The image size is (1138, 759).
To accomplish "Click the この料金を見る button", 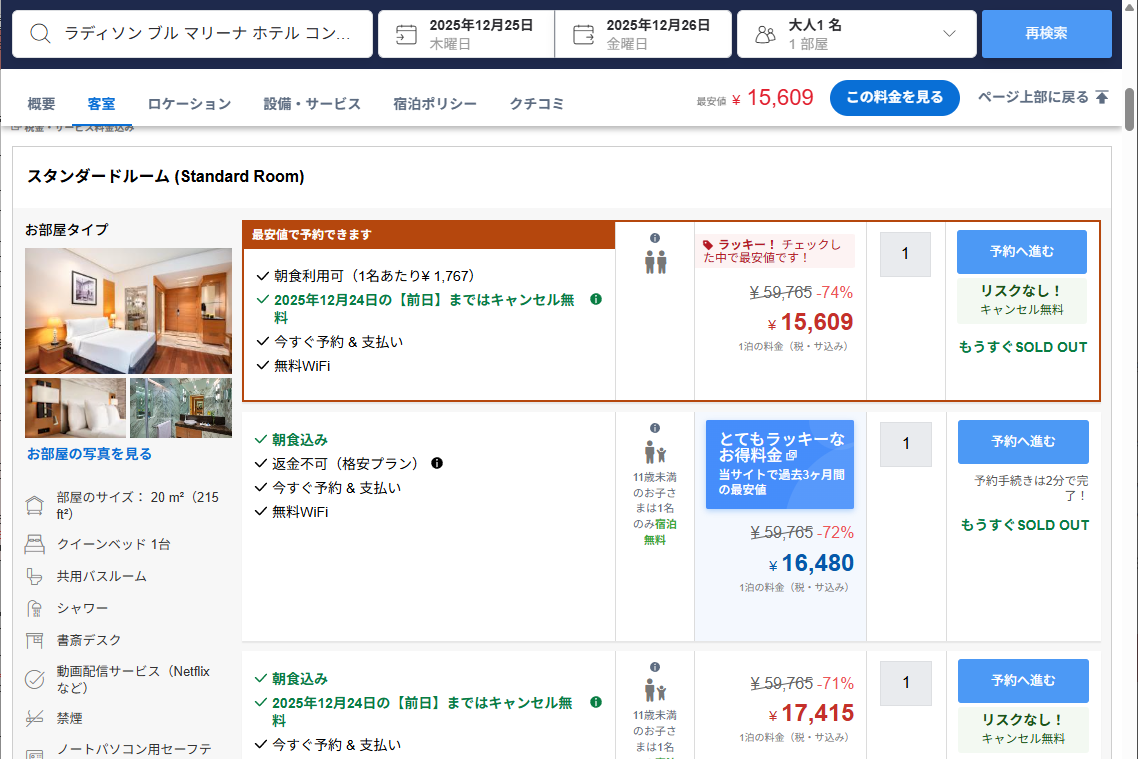I will [x=894, y=98].
